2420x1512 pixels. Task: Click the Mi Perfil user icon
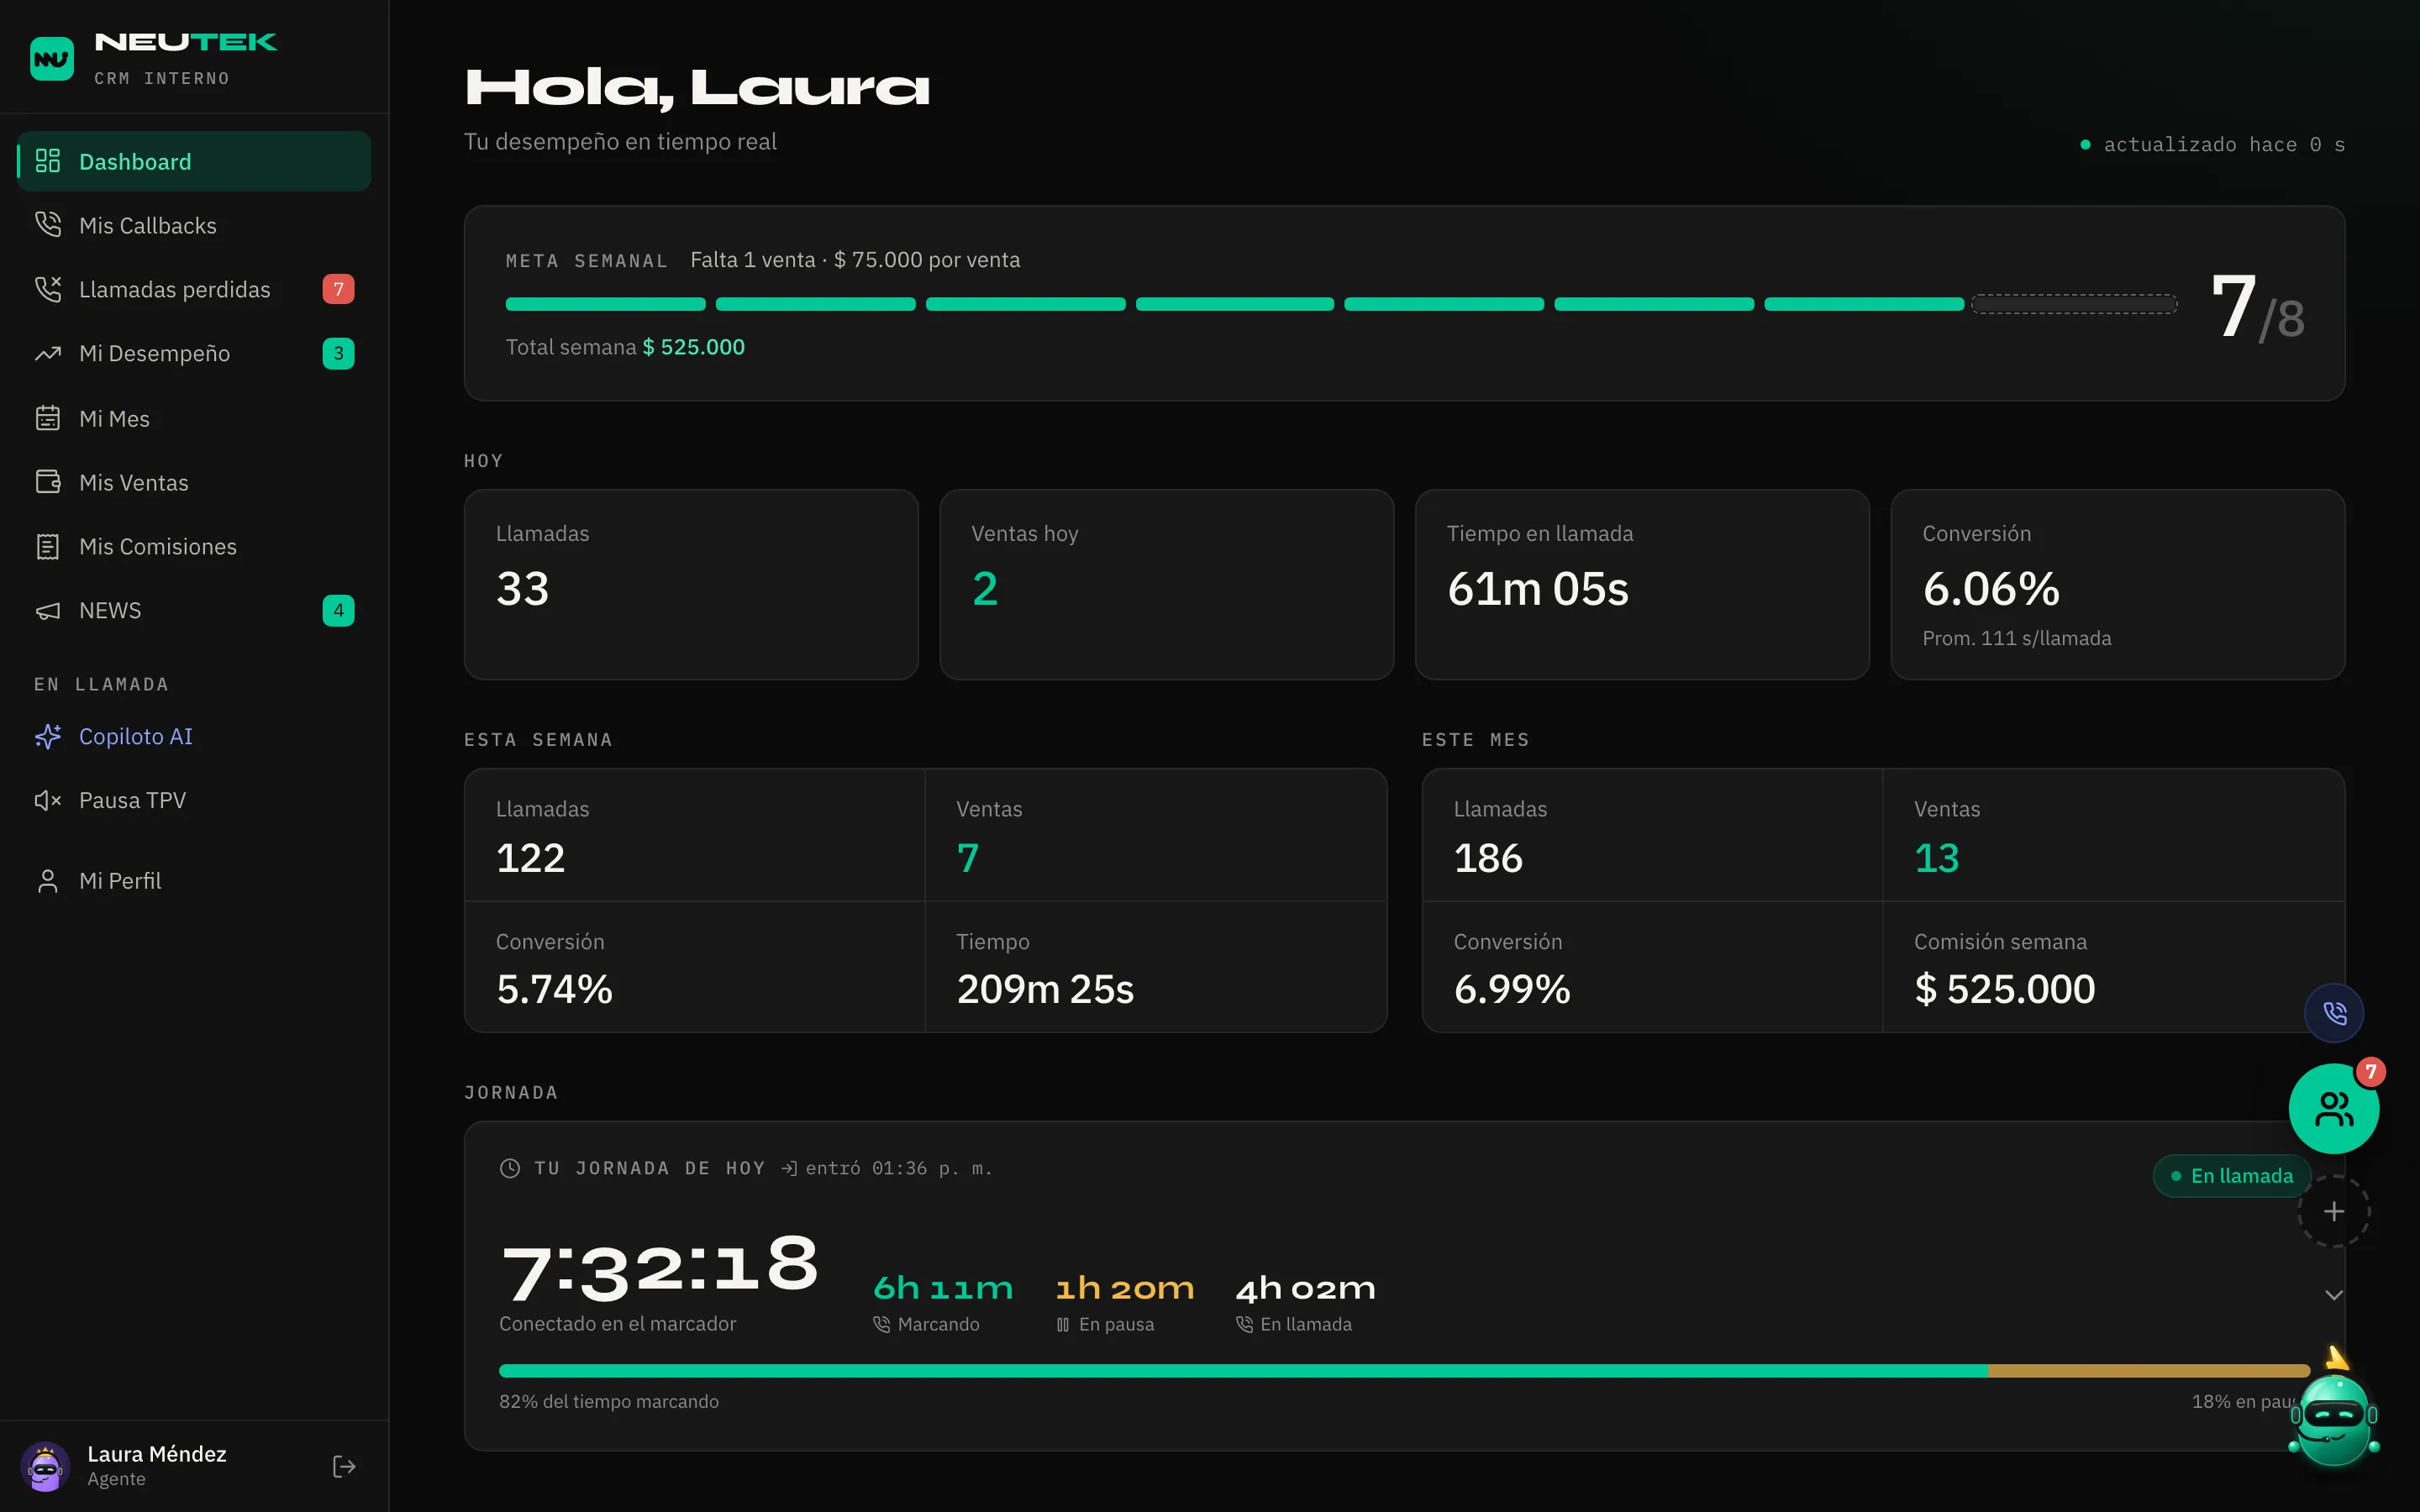coord(48,881)
